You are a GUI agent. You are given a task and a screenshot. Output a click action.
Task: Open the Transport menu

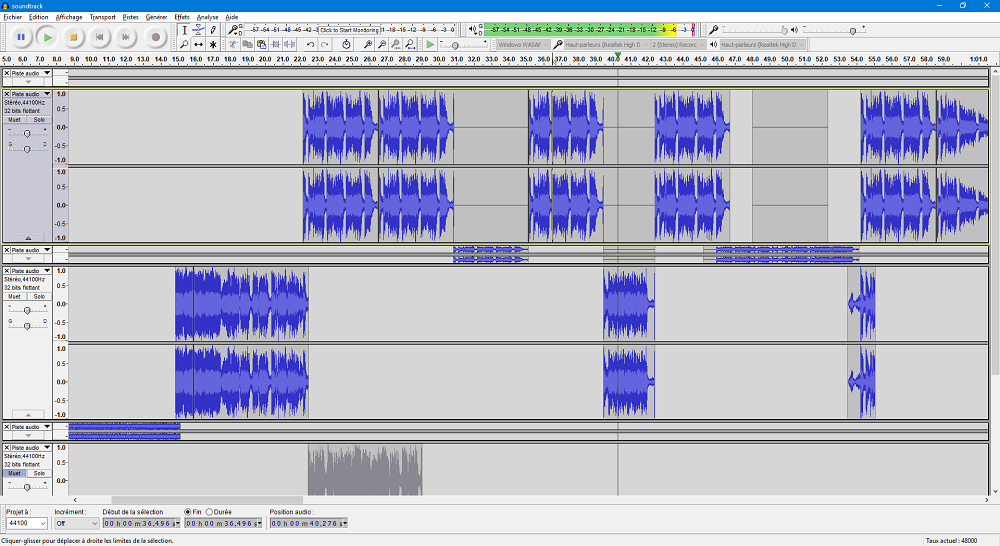(x=103, y=17)
